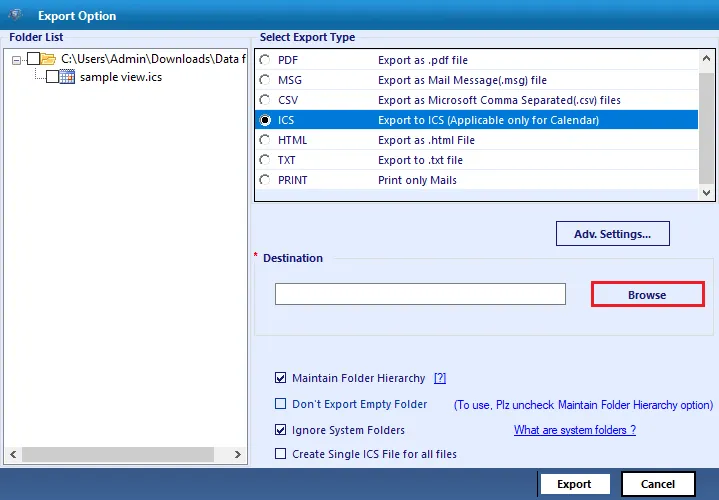Click 'Export as Mail Message(.msg) file' text
Screen dimensions: 719x500
(x=462, y=80)
